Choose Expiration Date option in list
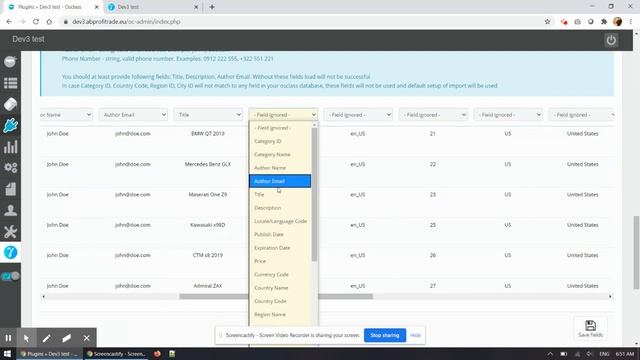 click(x=280, y=248)
